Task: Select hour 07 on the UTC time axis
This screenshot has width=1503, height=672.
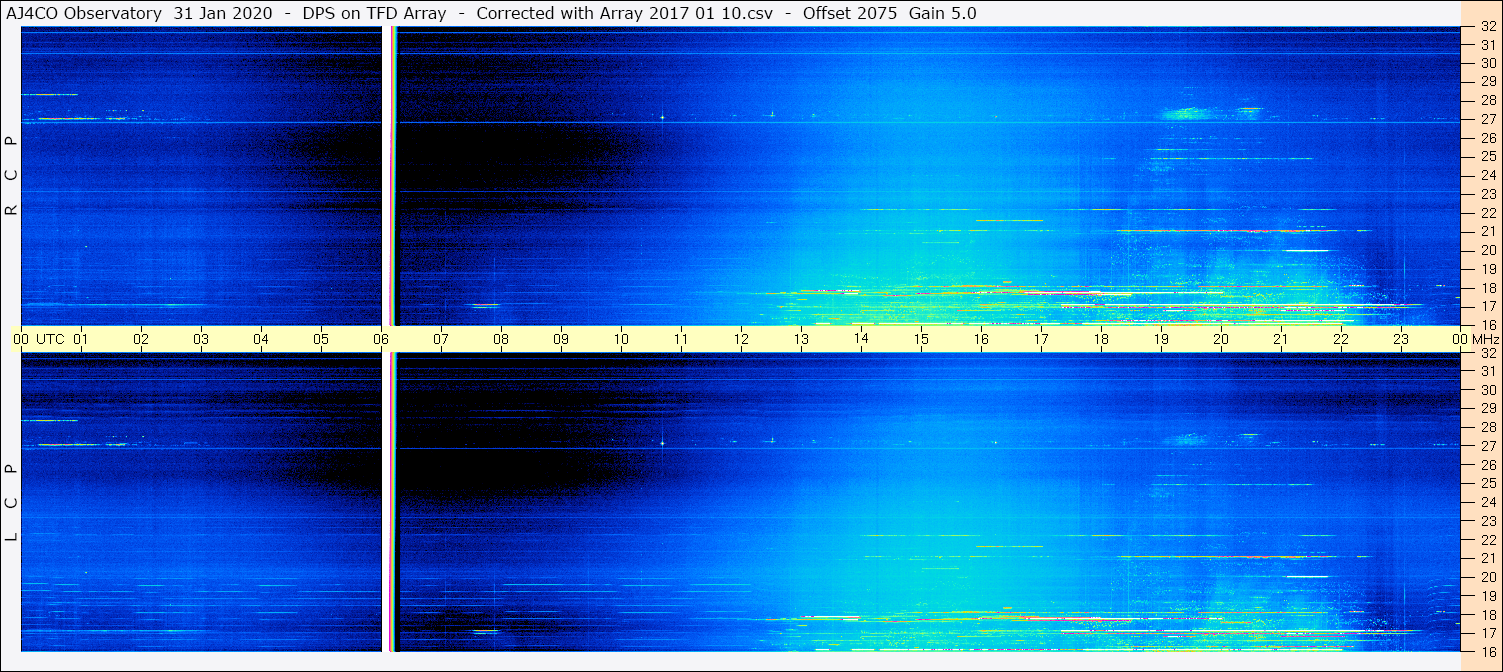Action: tap(441, 339)
